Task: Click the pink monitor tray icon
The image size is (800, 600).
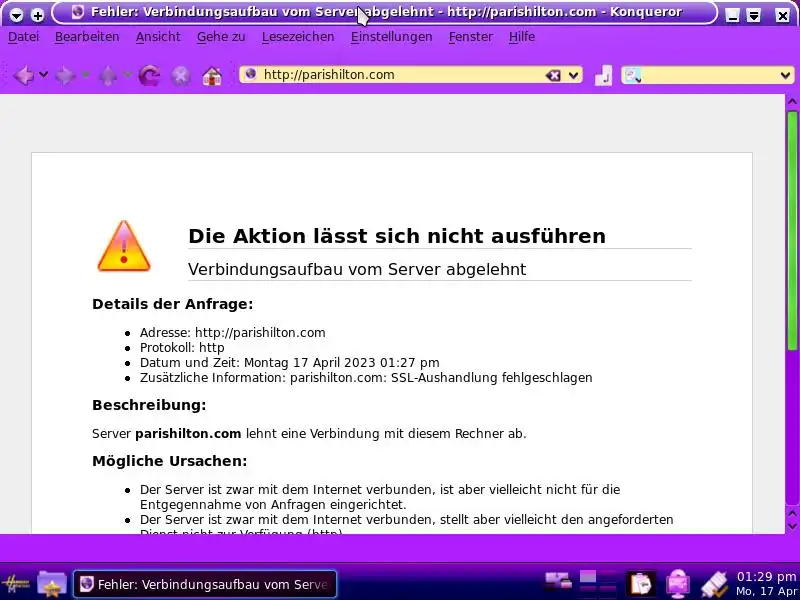Action: pos(678,584)
